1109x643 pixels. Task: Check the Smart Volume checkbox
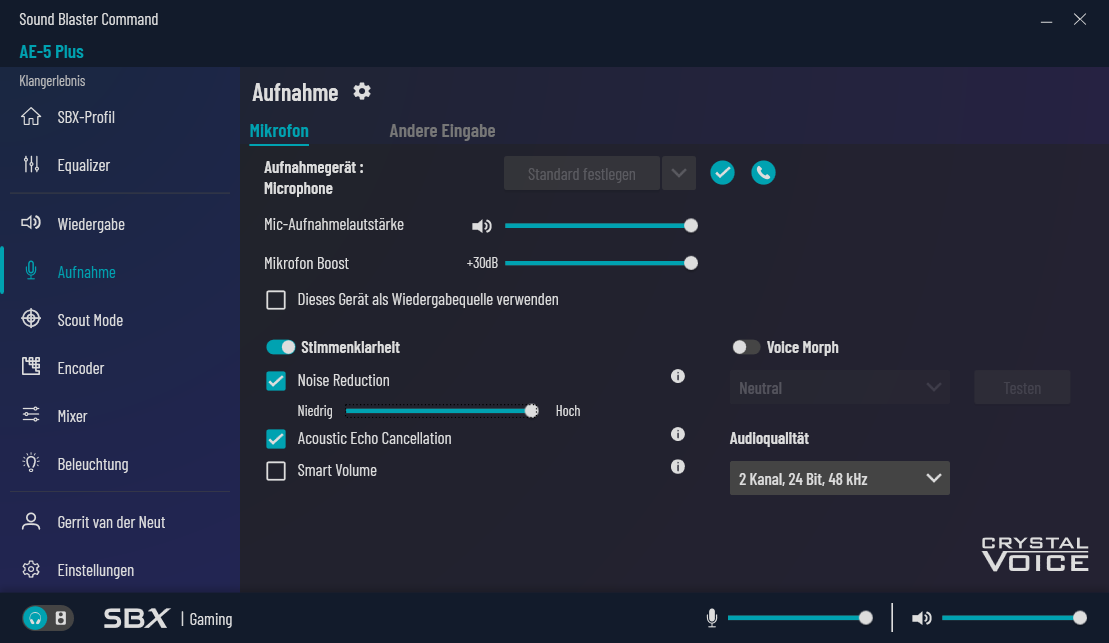pos(276,471)
